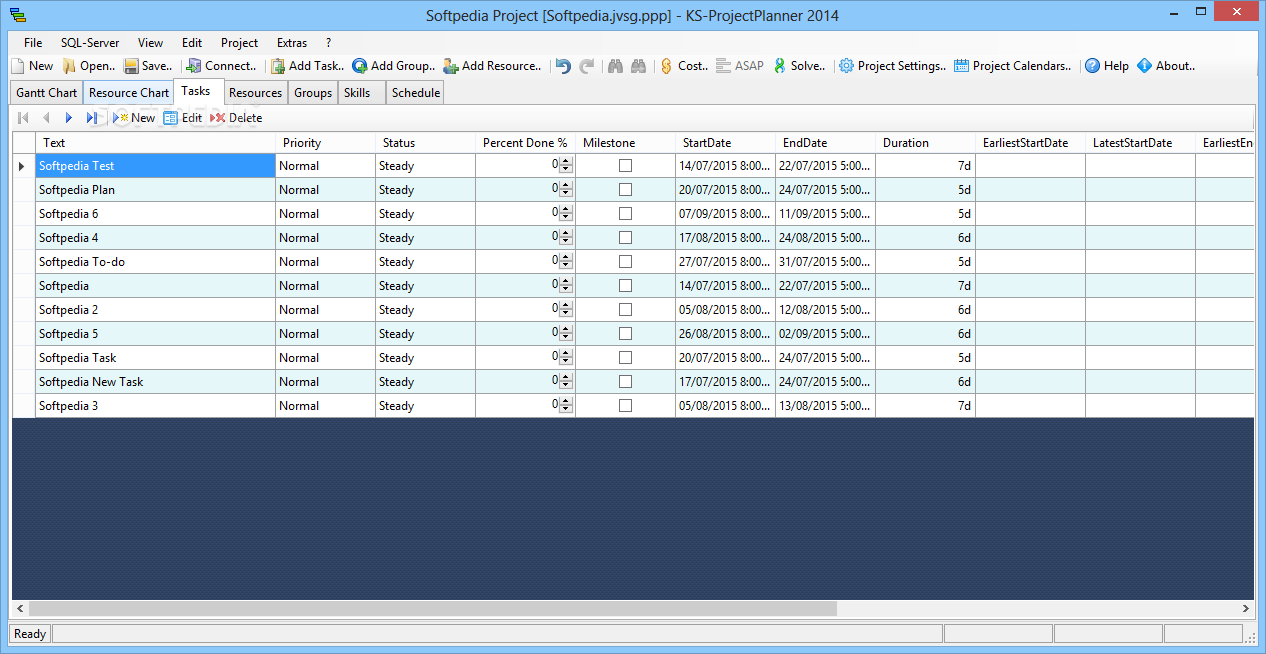Add a resource with Add Resource.. icon

(451, 66)
